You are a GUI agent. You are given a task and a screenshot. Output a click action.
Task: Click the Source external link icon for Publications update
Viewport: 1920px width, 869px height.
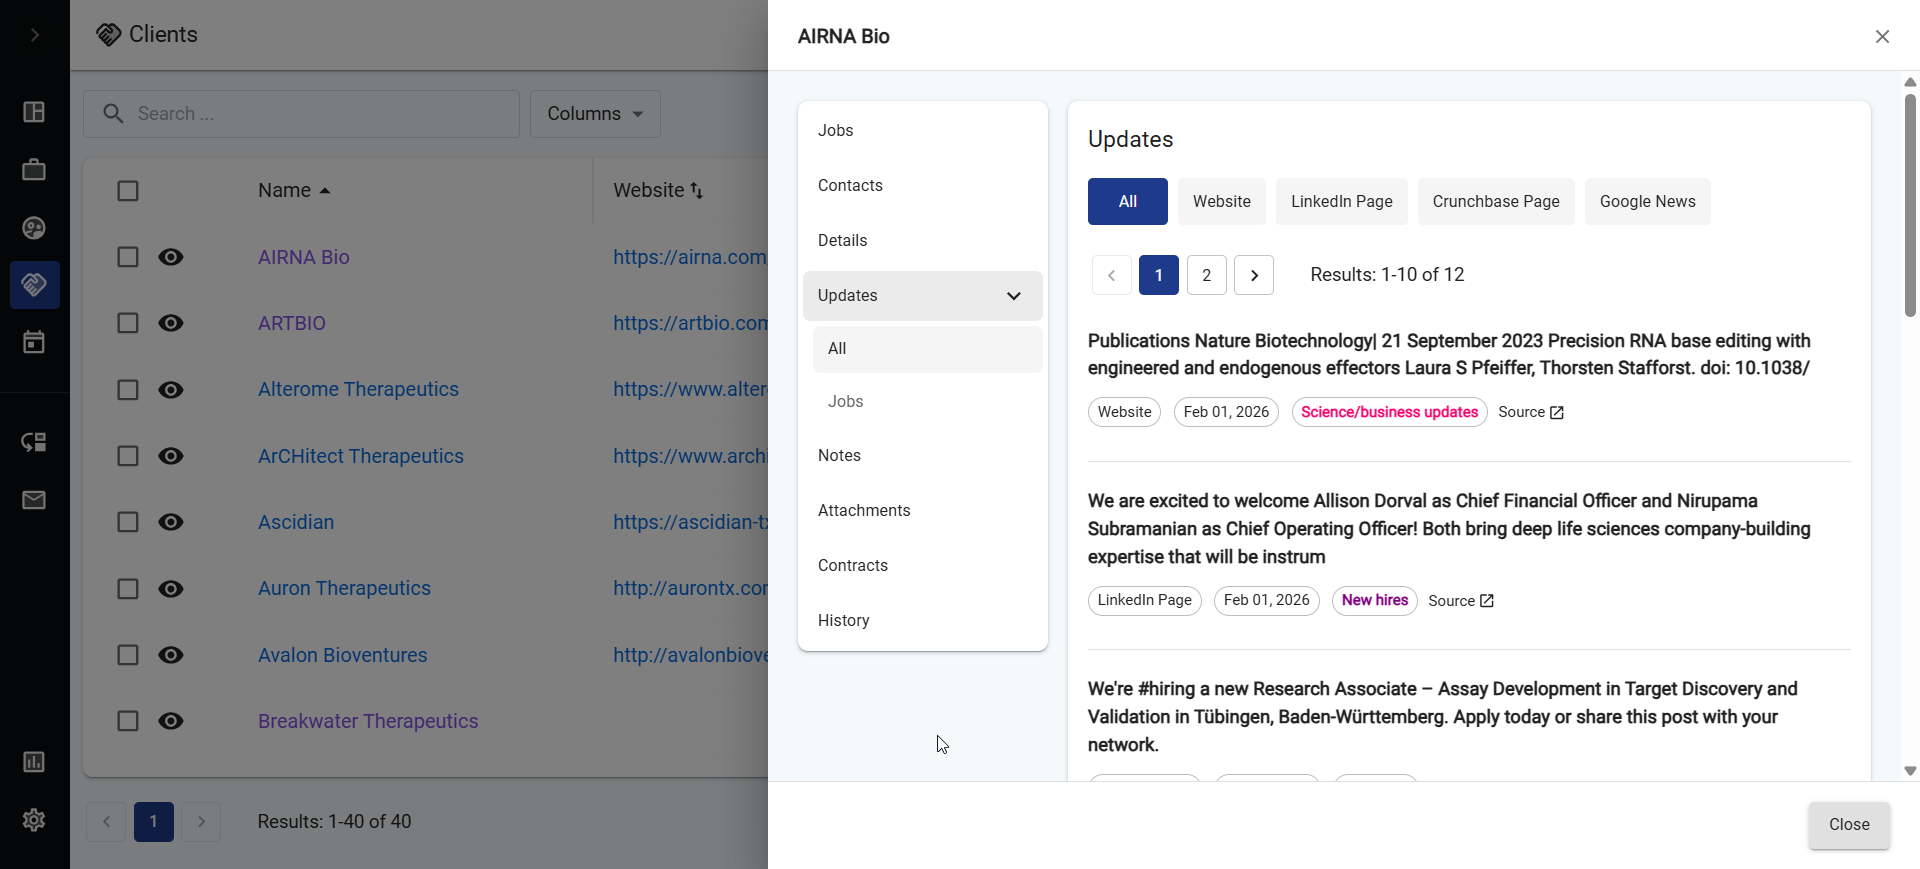[1556, 413]
